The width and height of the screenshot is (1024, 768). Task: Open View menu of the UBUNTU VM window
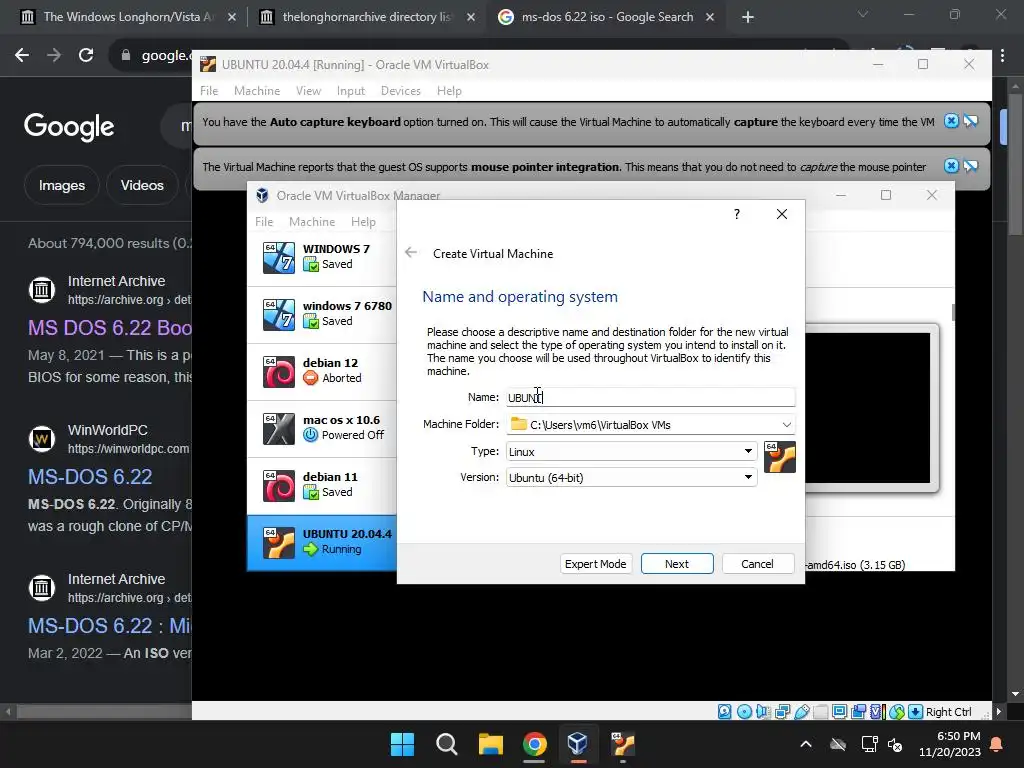pos(308,91)
